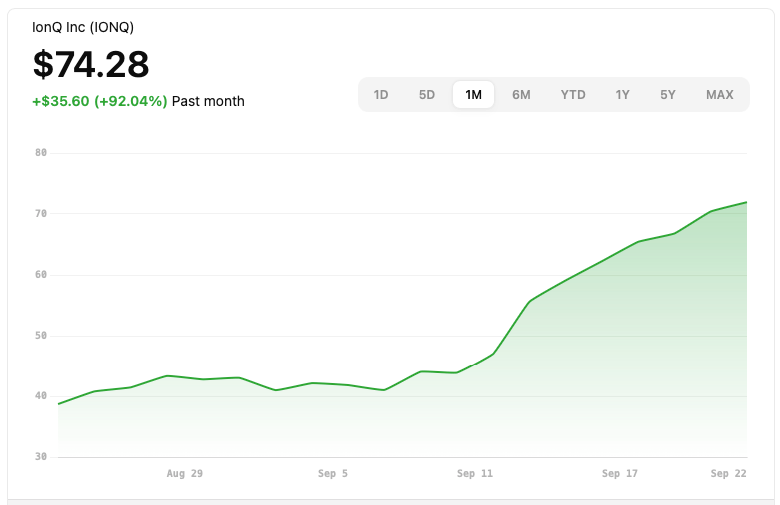Select the 1M range tab
This screenshot has height=505, width=780.
click(473, 95)
